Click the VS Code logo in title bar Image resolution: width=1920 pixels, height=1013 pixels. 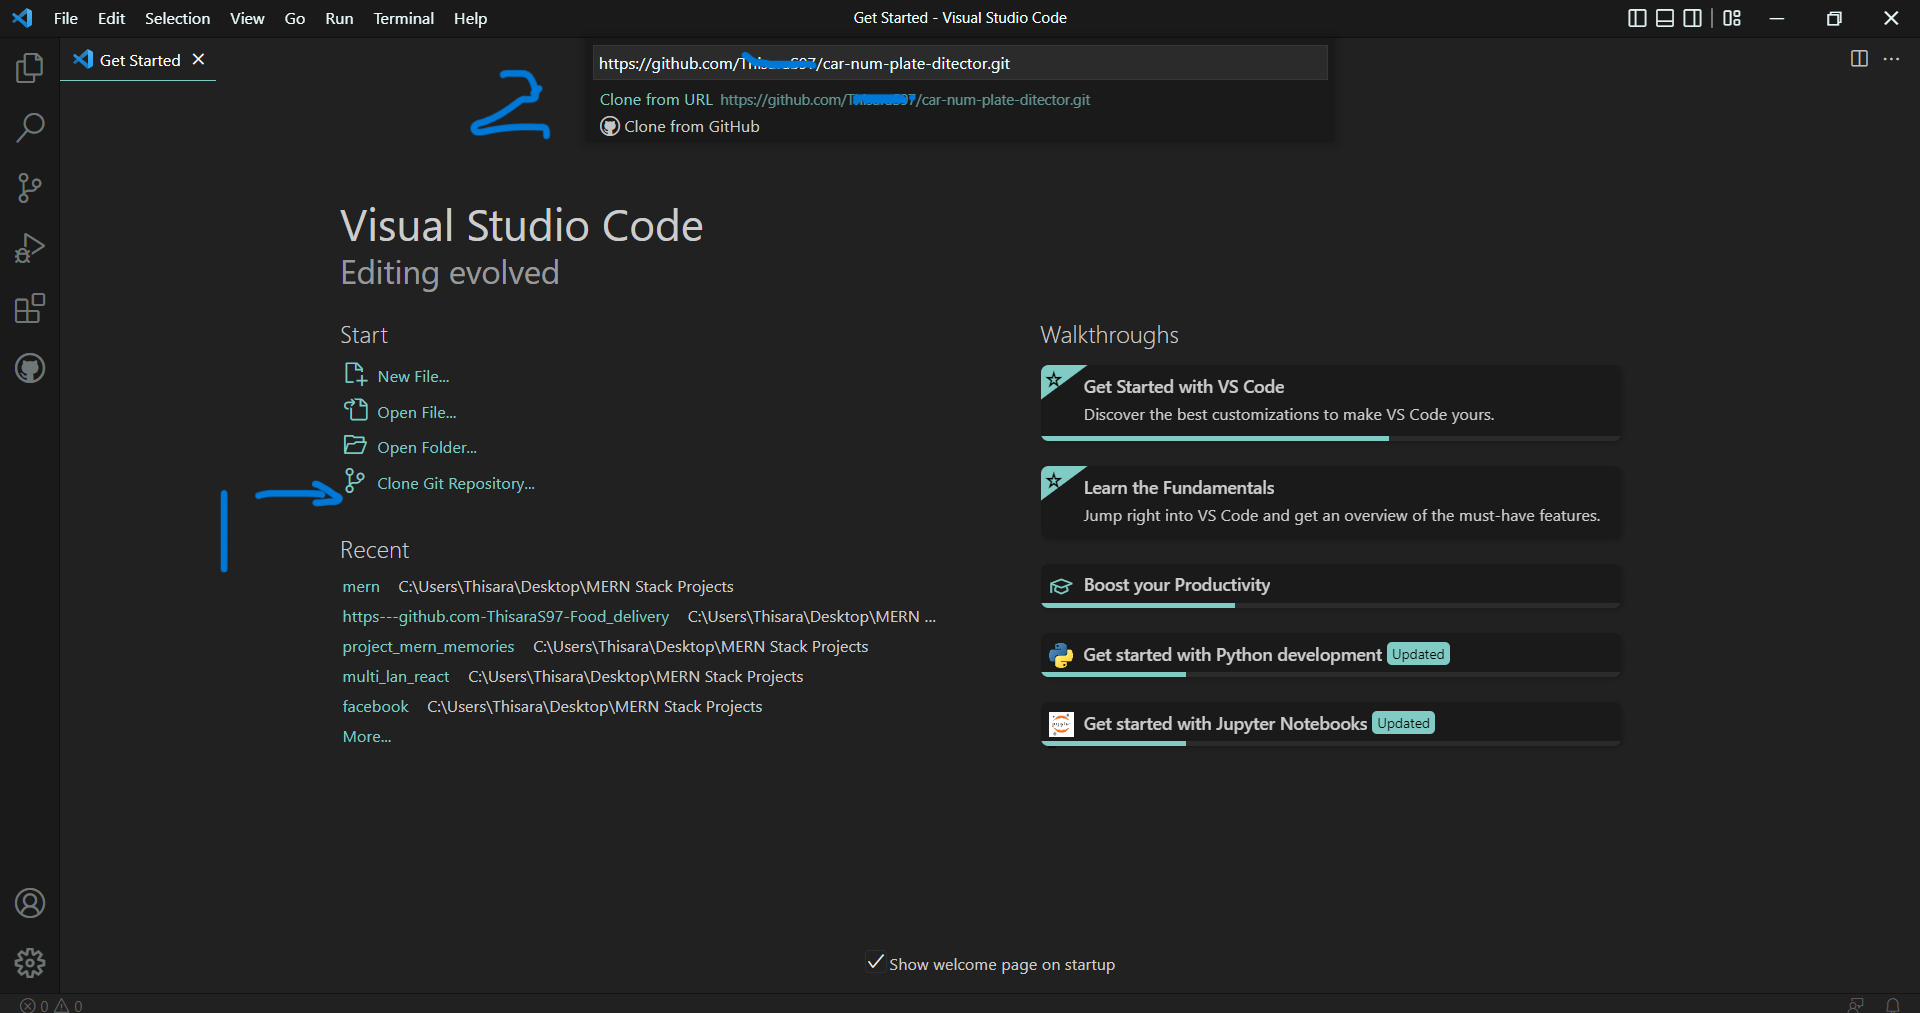(22, 18)
